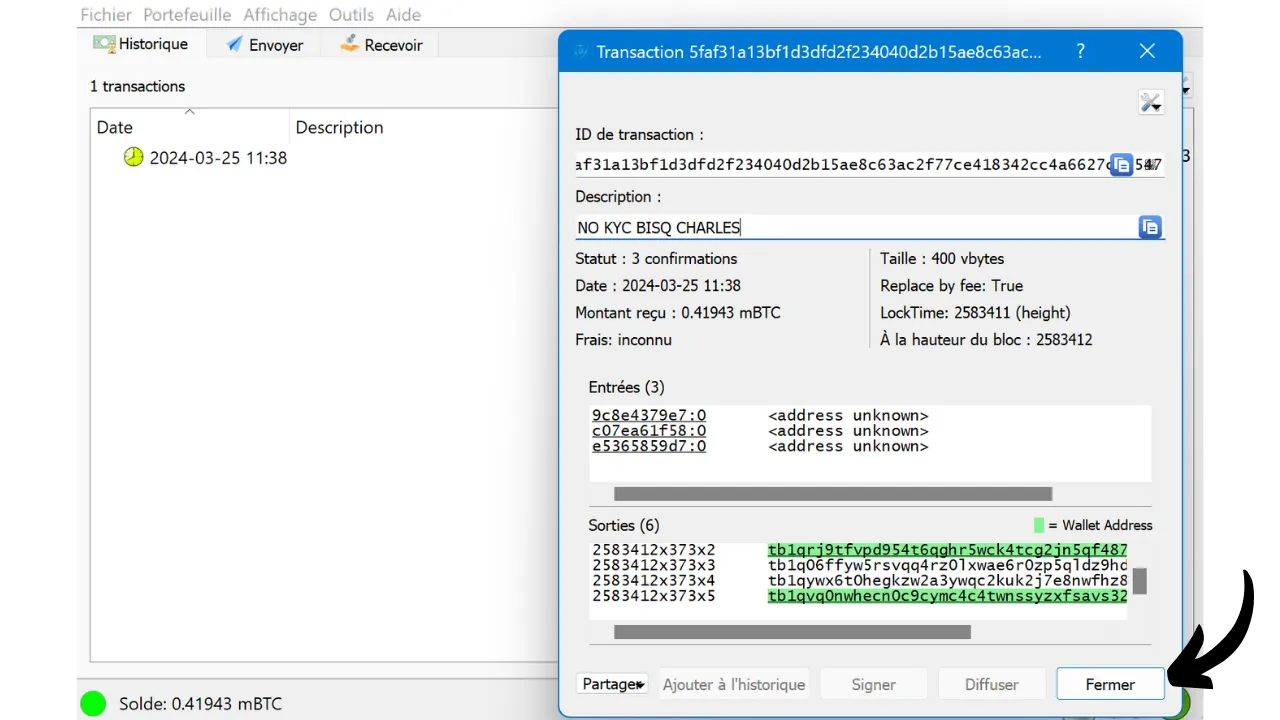Click the paper plane Envoyer icon
Image resolution: width=1280 pixels, height=720 pixels.
click(234, 45)
